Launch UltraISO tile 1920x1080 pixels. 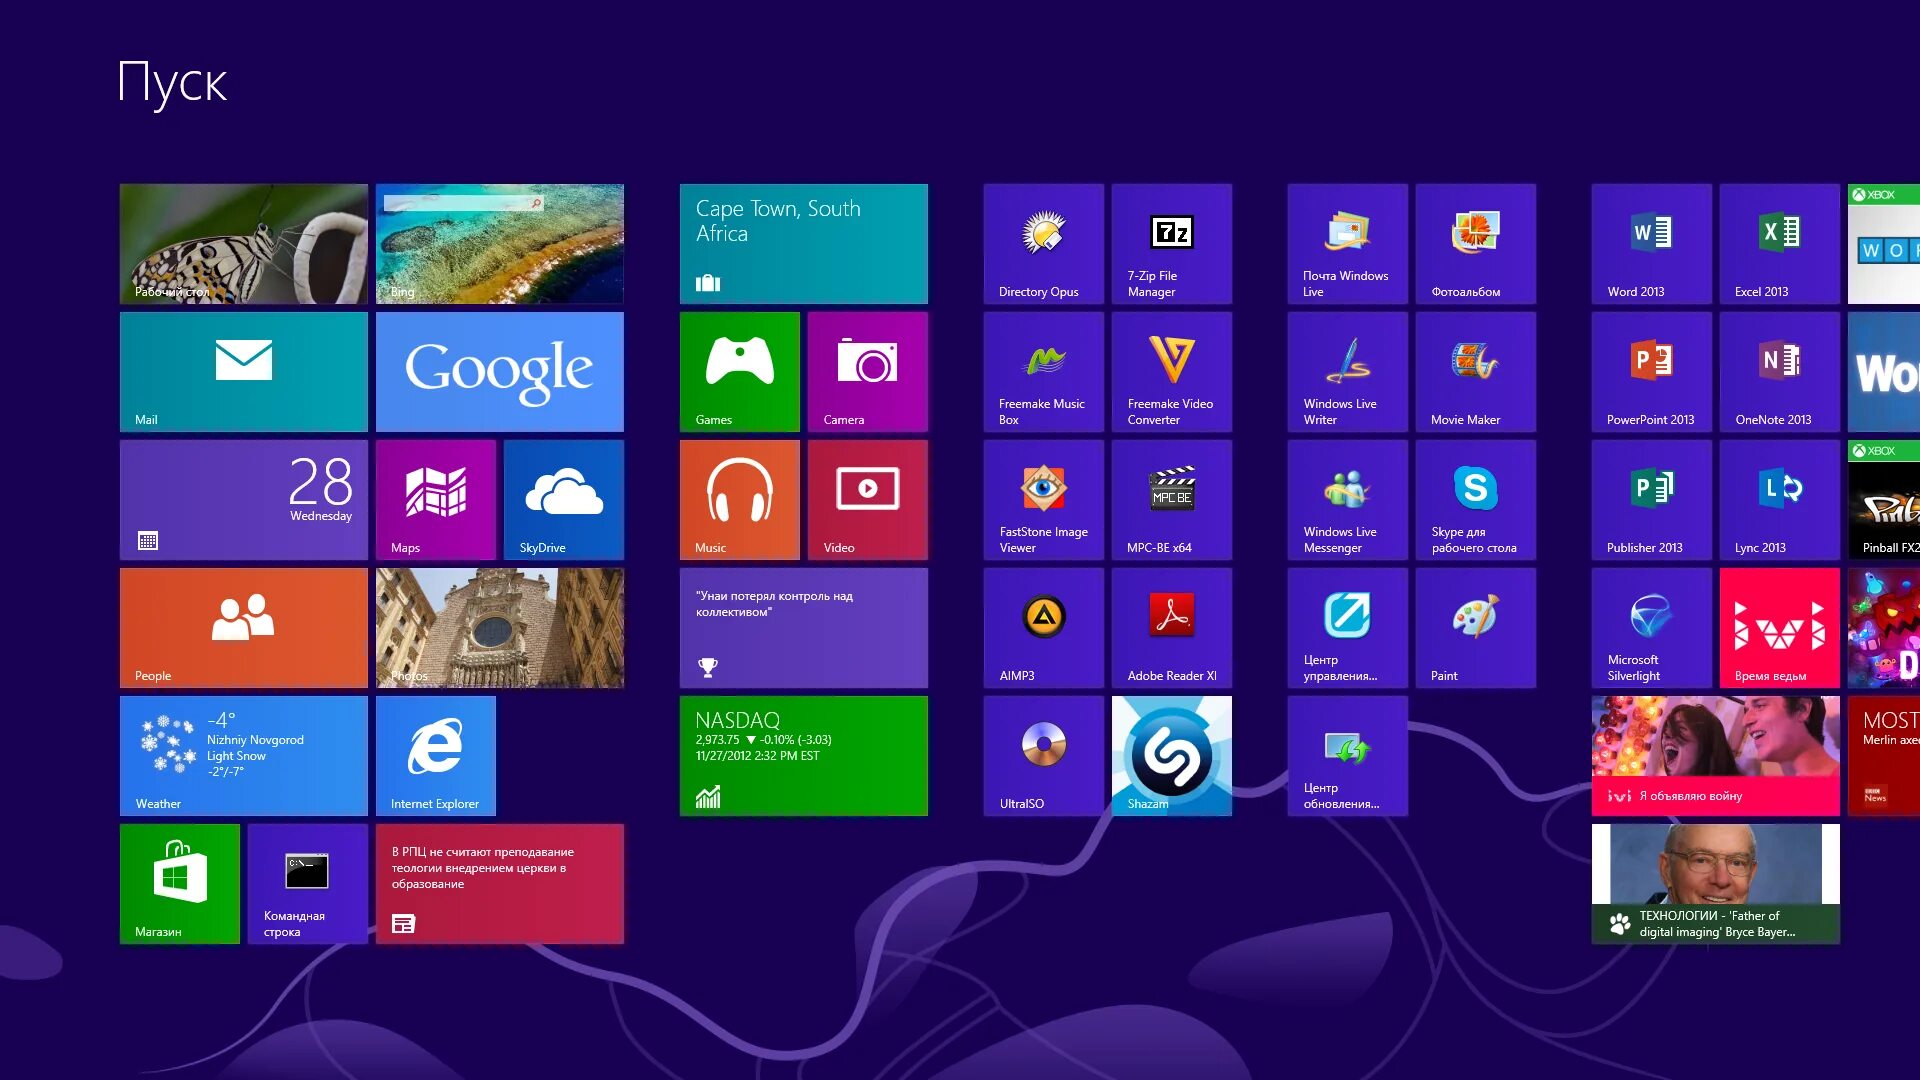pos(1043,756)
